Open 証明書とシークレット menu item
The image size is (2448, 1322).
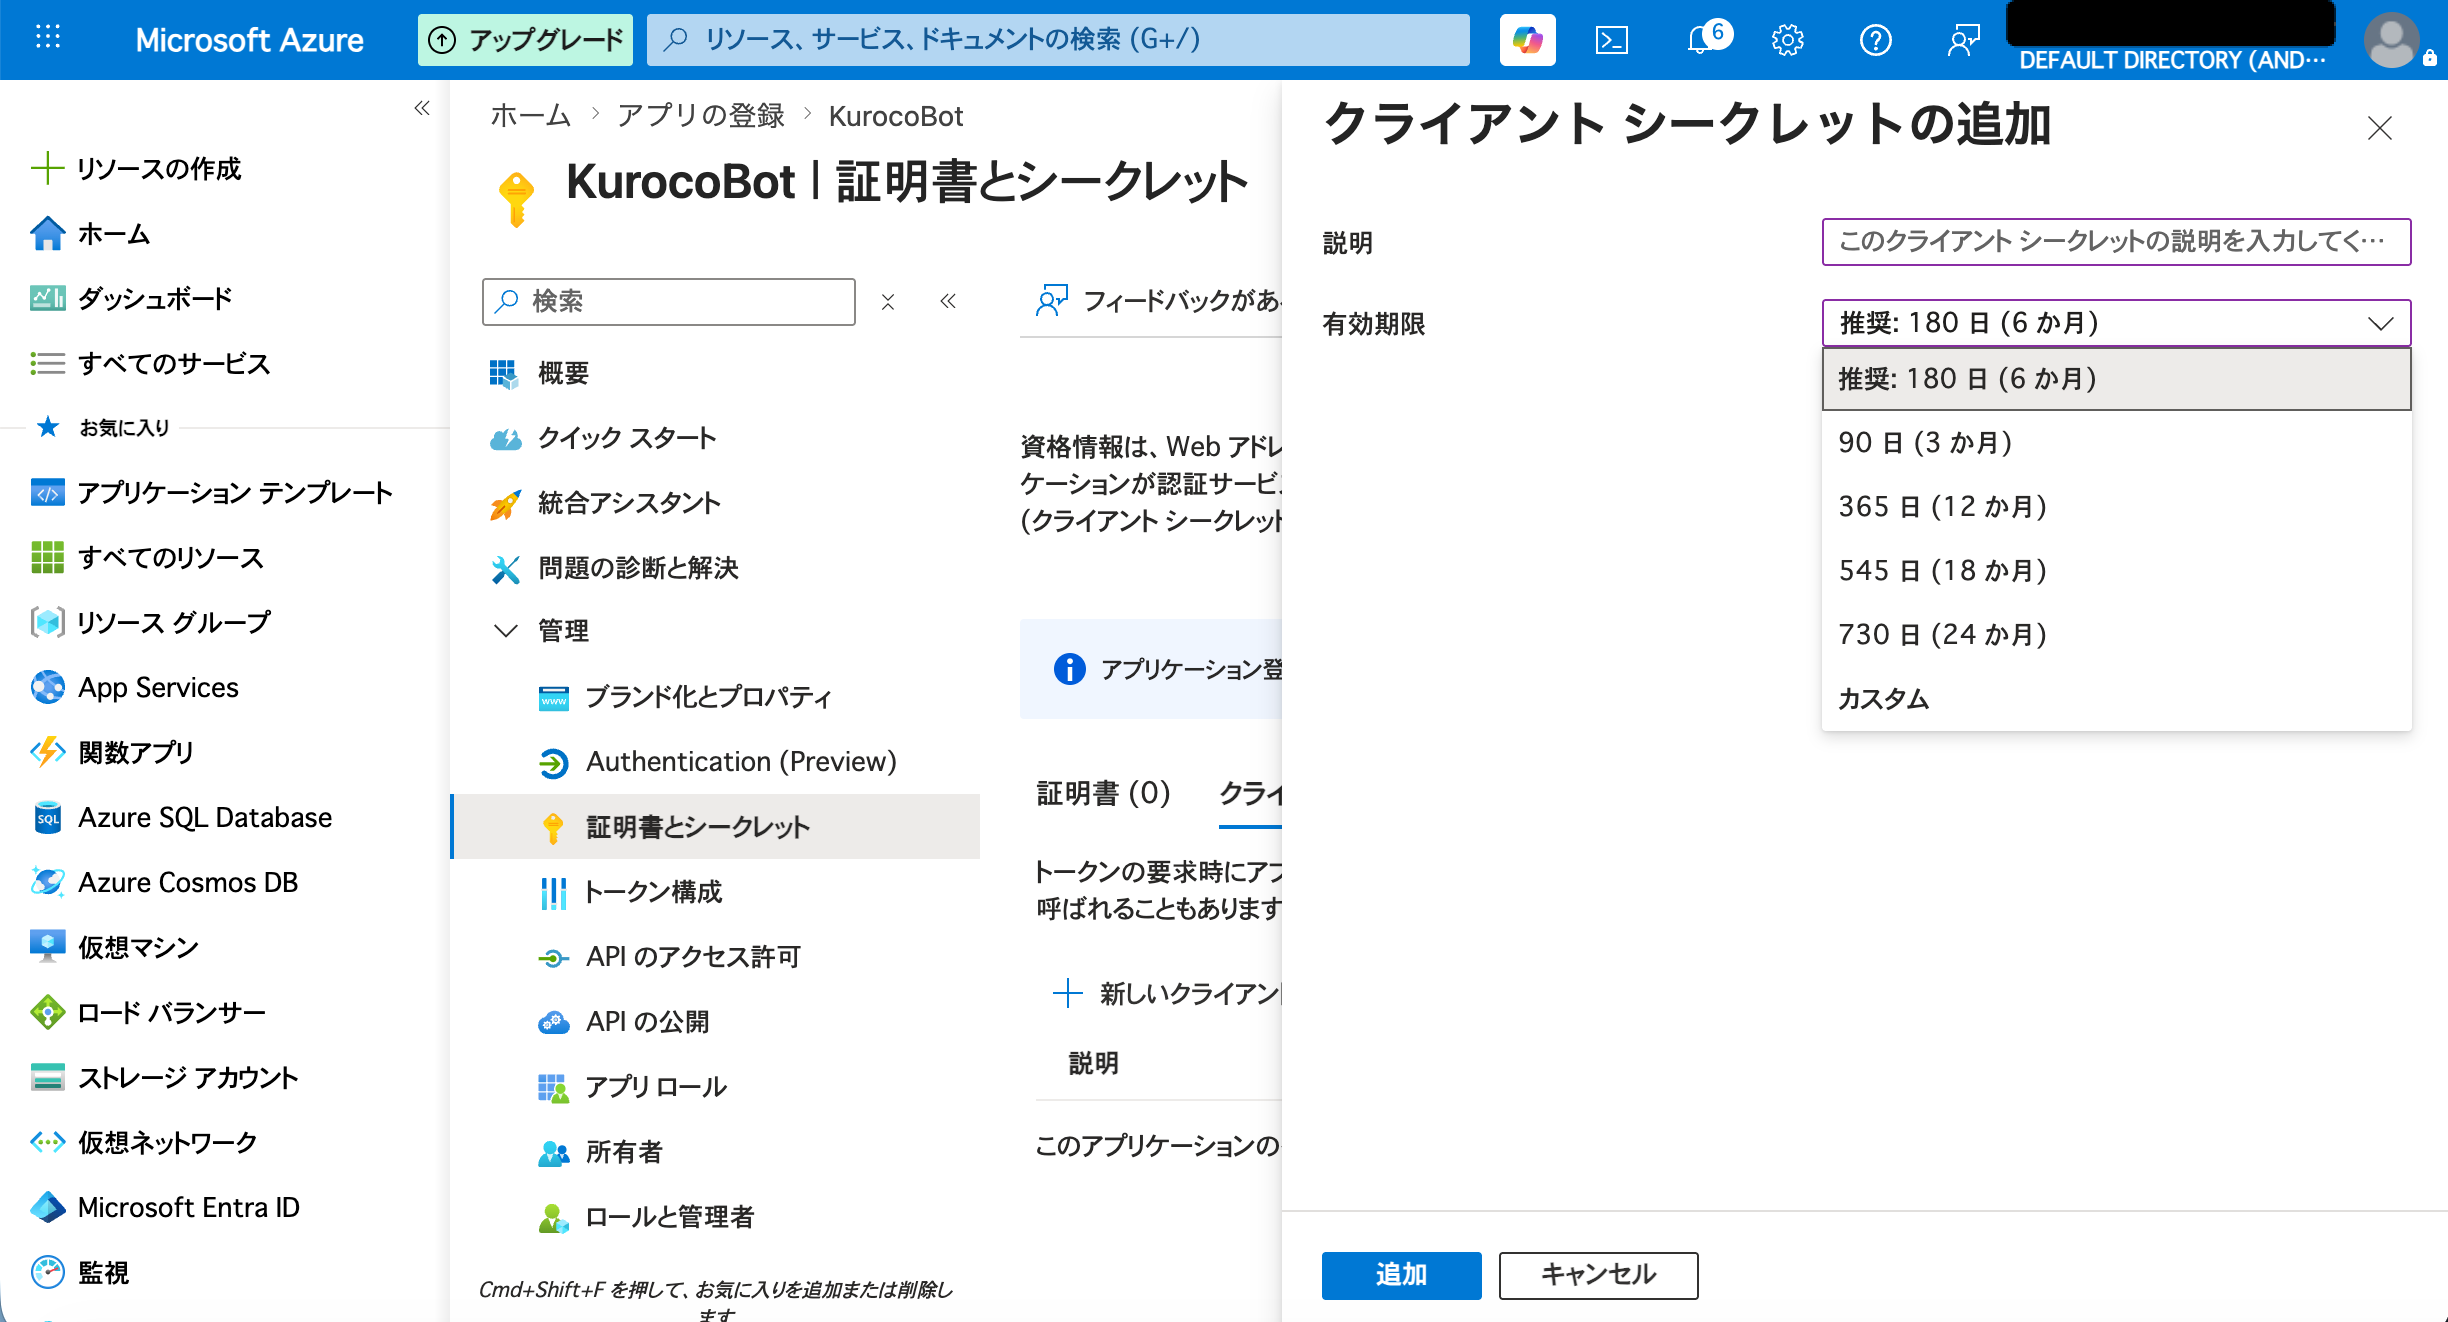pyautogui.click(x=716, y=827)
